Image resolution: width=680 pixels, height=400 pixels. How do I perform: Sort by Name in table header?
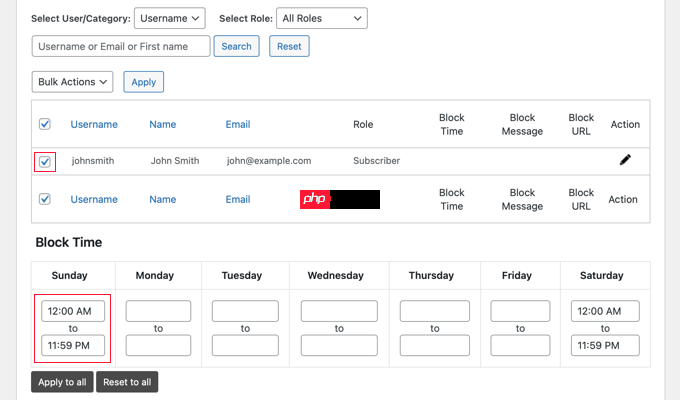[x=163, y=125]
